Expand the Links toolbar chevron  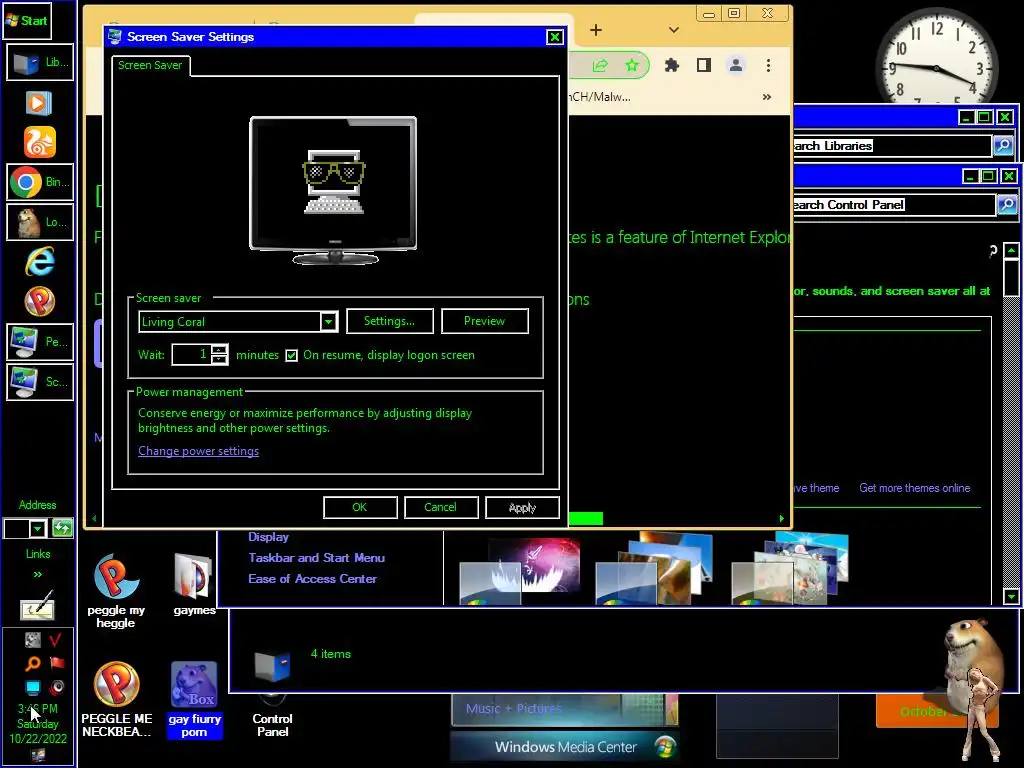[37, 575]
